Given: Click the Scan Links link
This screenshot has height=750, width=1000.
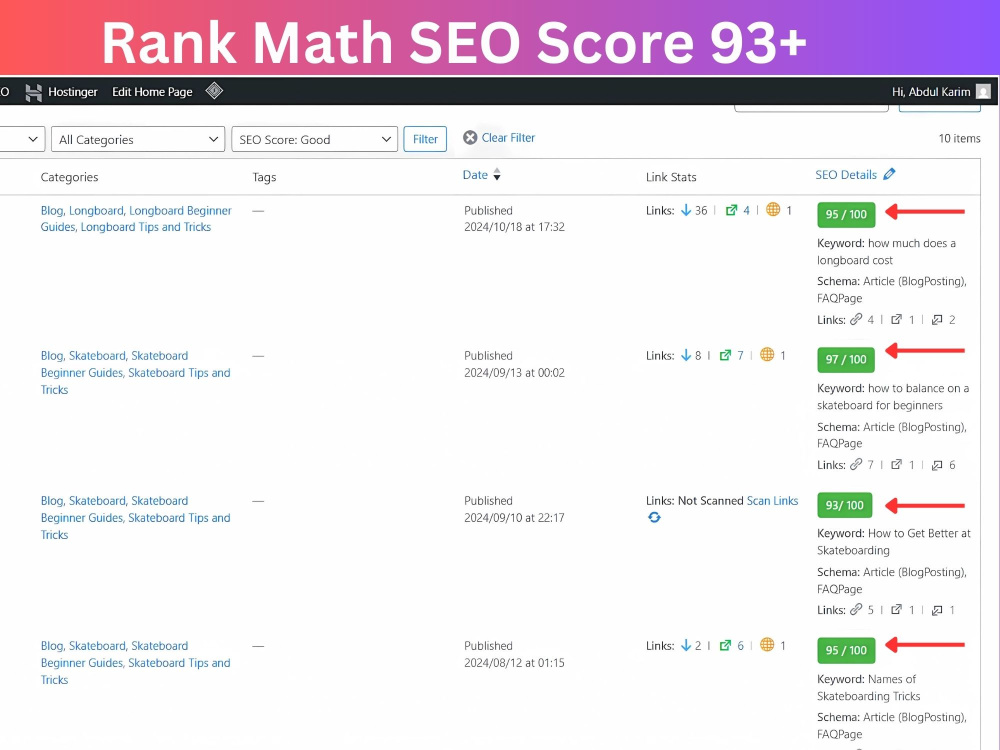Looking at the screenshot, I should [x=772, y=501].
